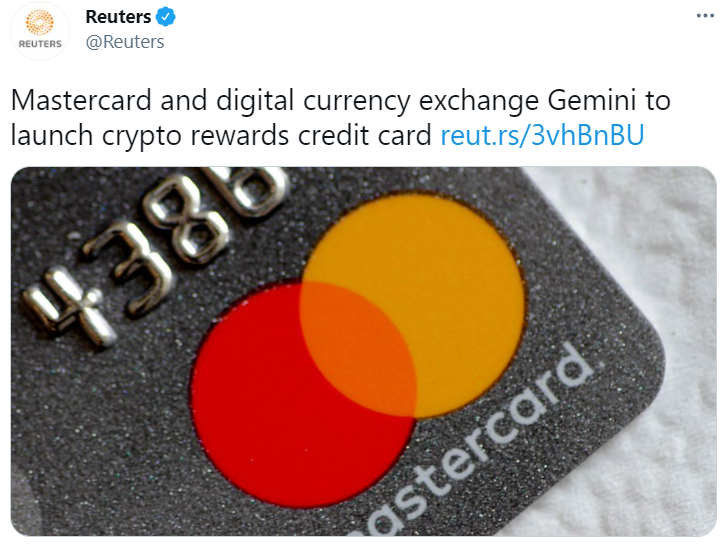Click the white mastercard wordmark on the card

(x=477, y=442)
